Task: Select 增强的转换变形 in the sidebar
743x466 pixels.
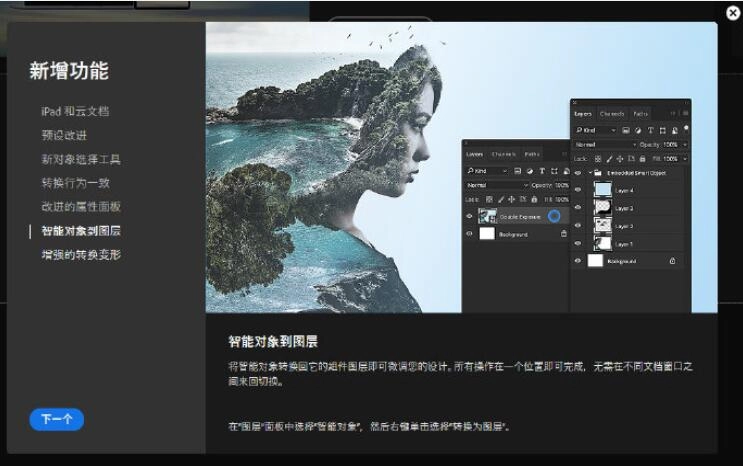Action: tap(81, 255)
